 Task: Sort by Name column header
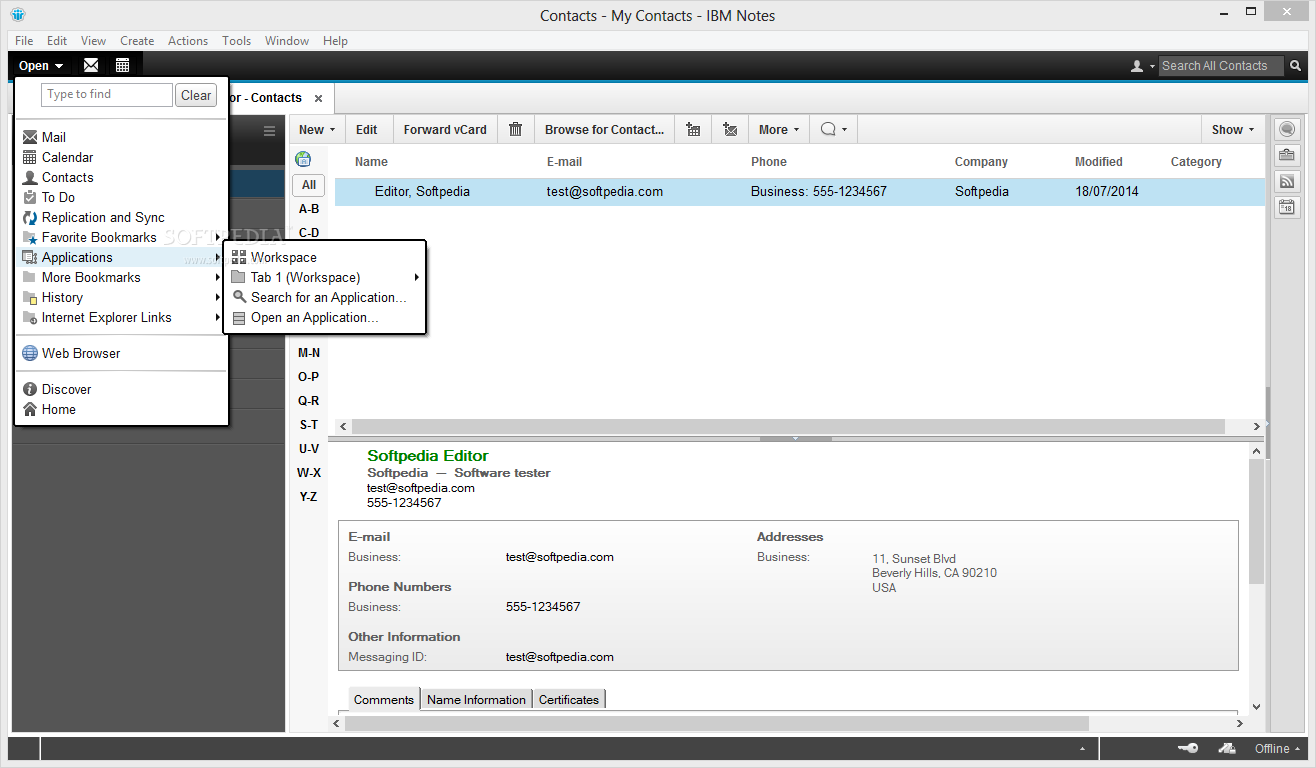371,161
